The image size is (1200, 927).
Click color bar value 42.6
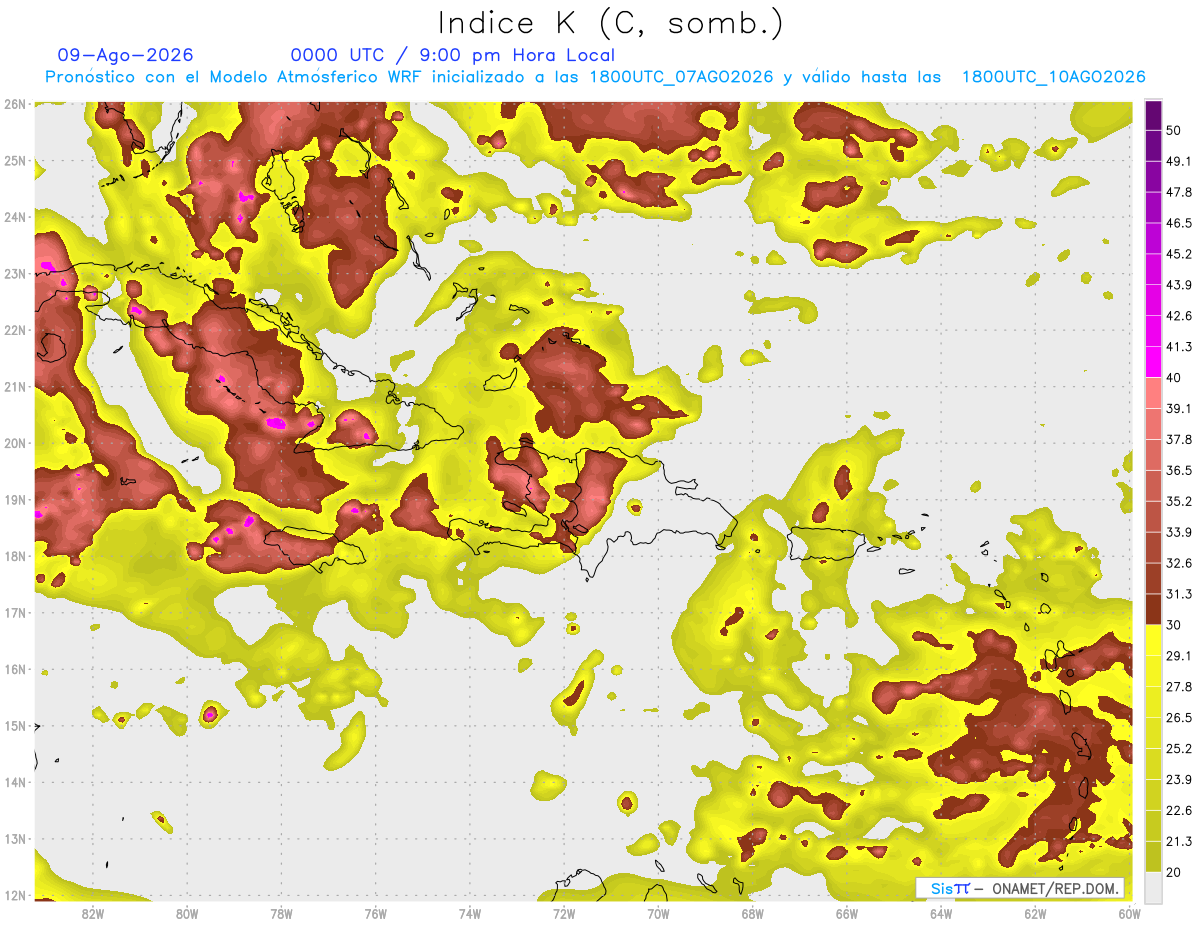coord(1178,316)
